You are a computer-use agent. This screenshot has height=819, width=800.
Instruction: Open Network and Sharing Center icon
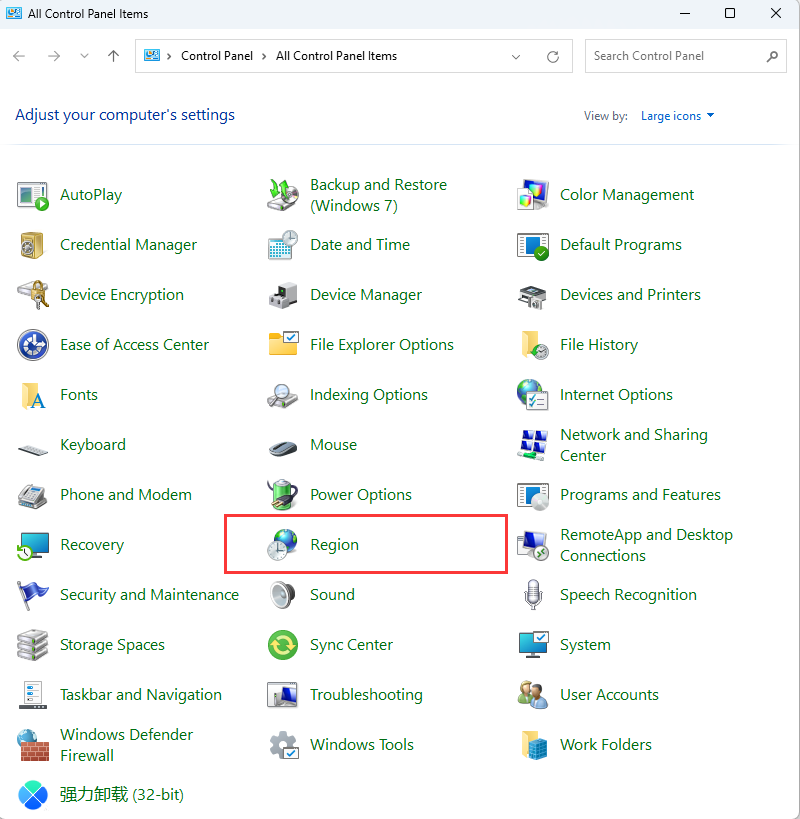click(x=532, y=445)
